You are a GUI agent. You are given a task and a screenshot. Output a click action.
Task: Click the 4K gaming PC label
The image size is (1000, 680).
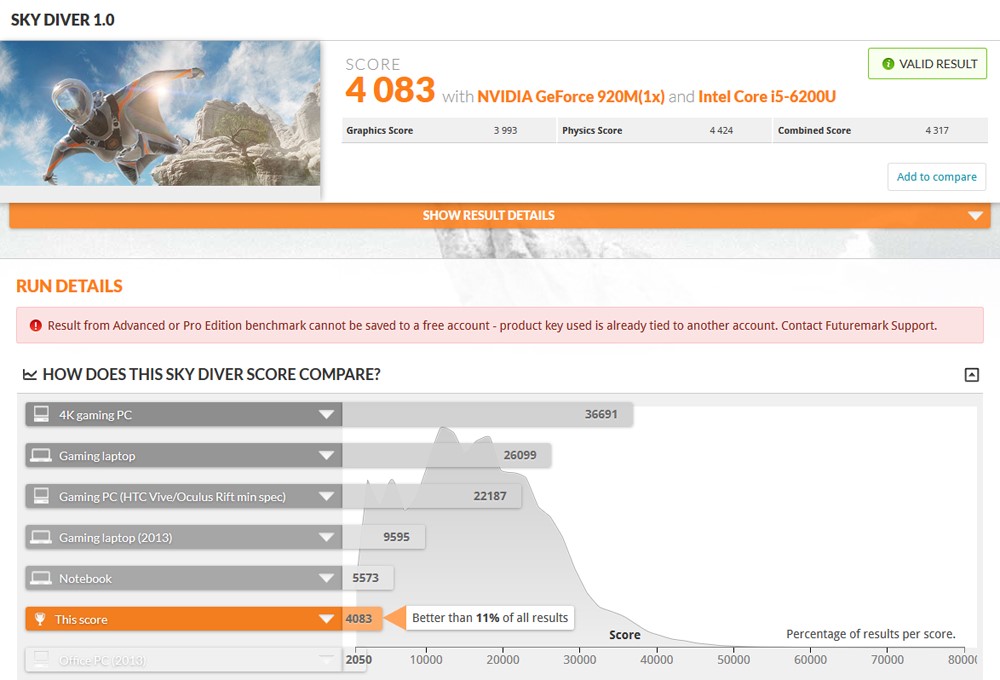click(96, 415)
